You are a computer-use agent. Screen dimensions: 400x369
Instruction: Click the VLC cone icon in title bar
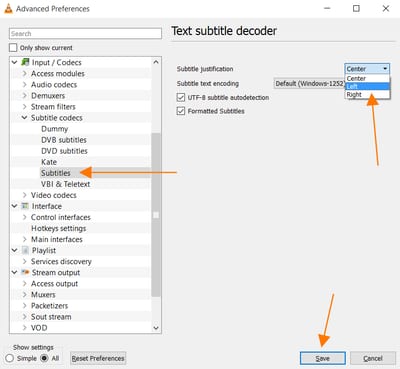8,9
